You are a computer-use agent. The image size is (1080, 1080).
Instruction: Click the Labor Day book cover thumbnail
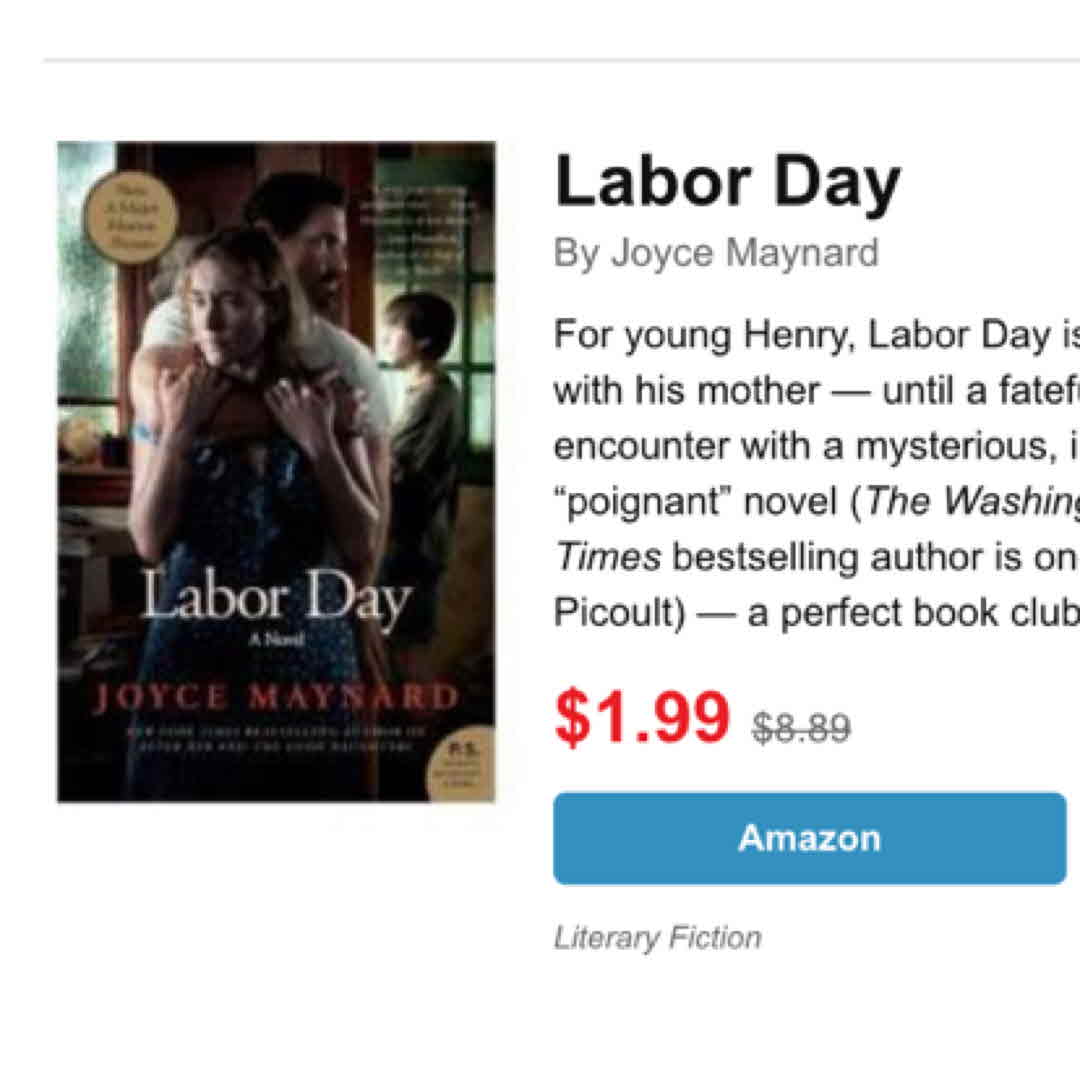[276, 471]
